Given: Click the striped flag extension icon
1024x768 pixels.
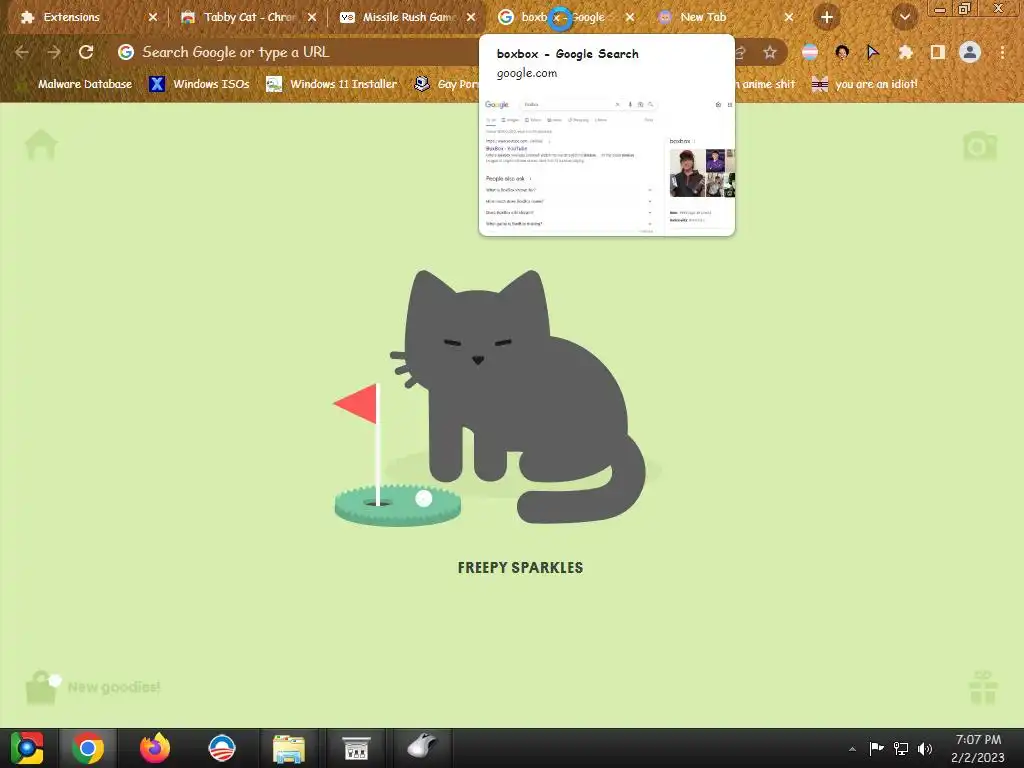Looking at the screenshot, I should coord(810,52).
